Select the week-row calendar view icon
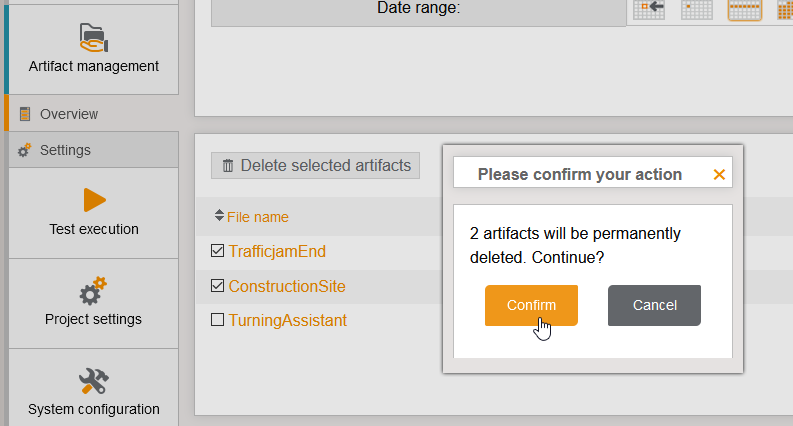This screenshot has height=426, width=793. coord(744,9)
